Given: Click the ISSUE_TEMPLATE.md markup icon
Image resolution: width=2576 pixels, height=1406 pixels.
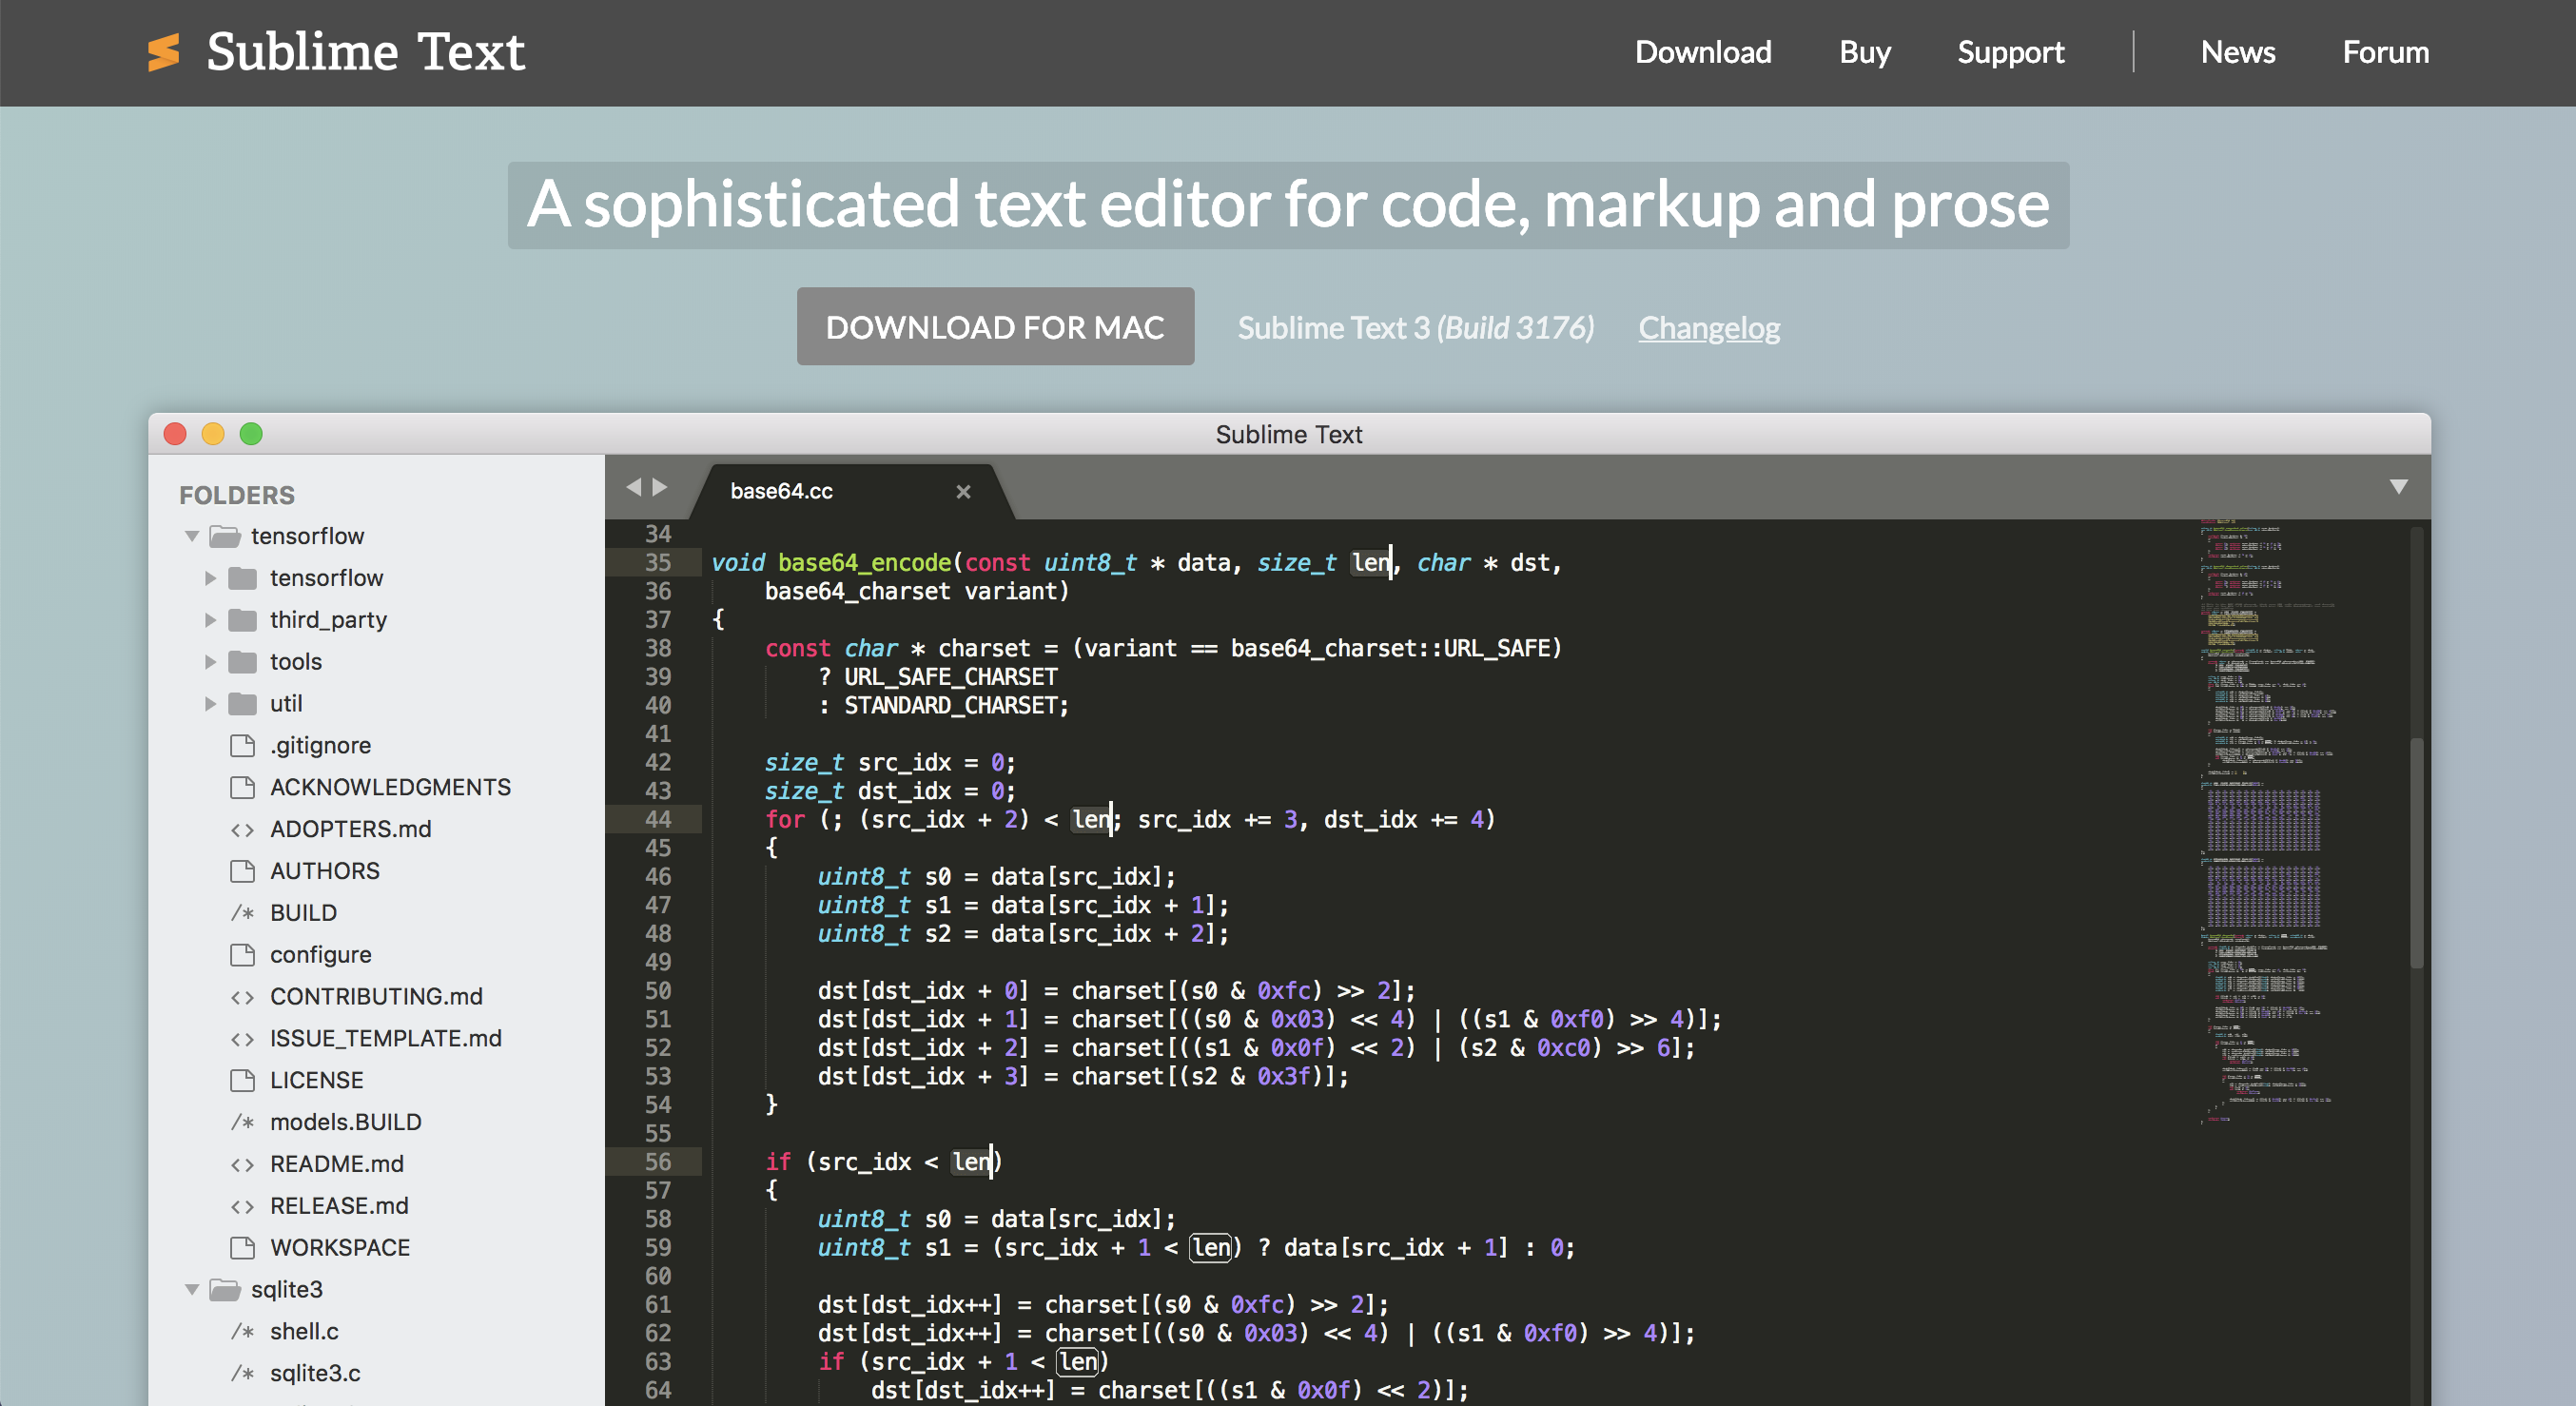Looking at the screenshot, I should tap(242, 1039).
